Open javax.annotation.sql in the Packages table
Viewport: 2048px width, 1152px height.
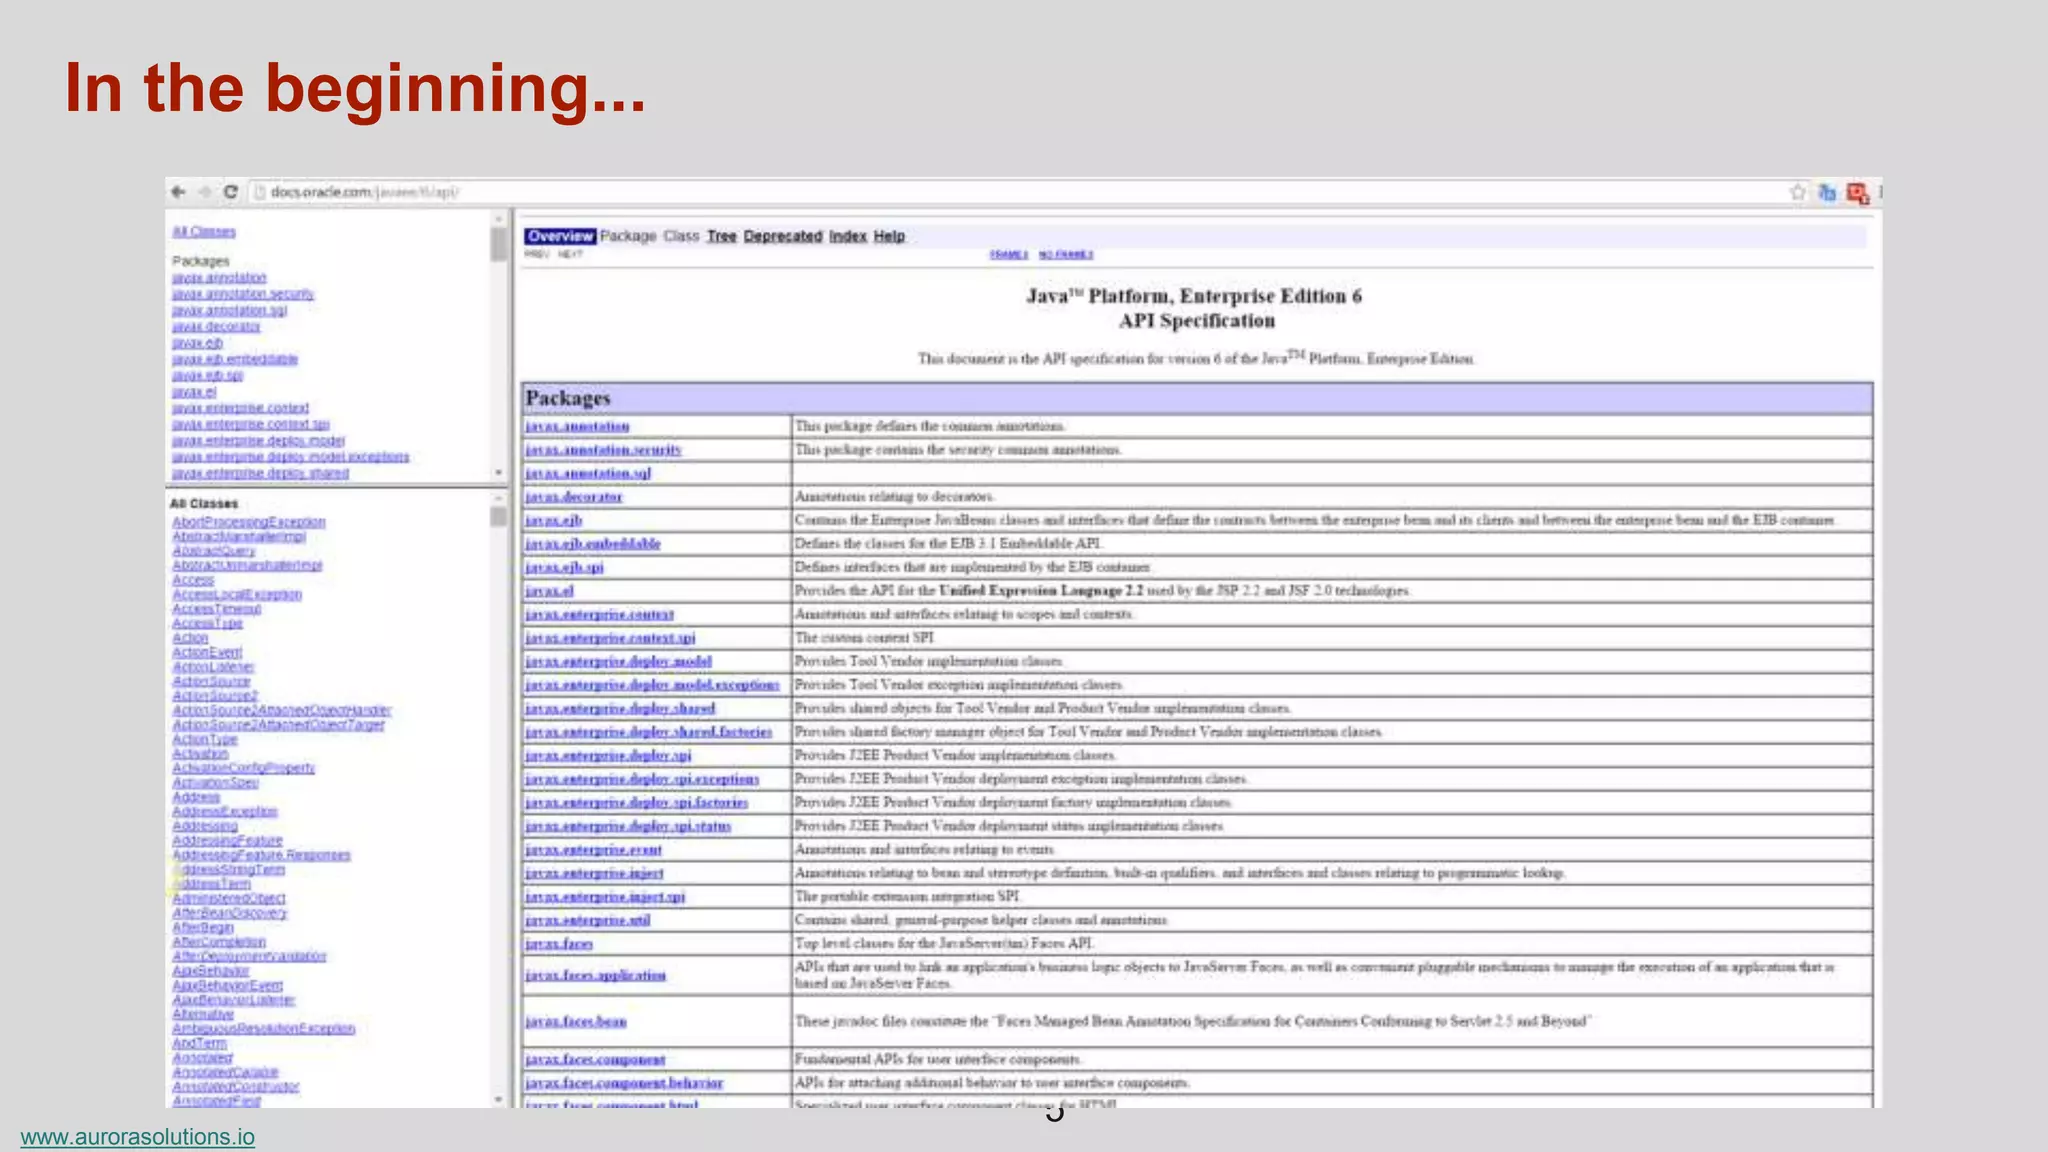pyautogui.click(x=588, y=473)
